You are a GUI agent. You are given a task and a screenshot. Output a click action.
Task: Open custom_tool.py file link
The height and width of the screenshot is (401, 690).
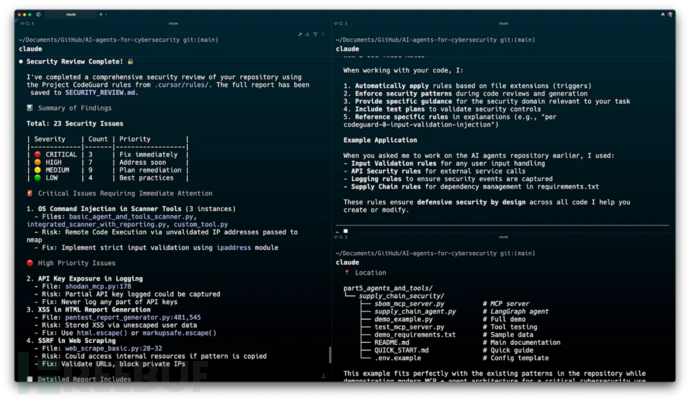point(201,224)
